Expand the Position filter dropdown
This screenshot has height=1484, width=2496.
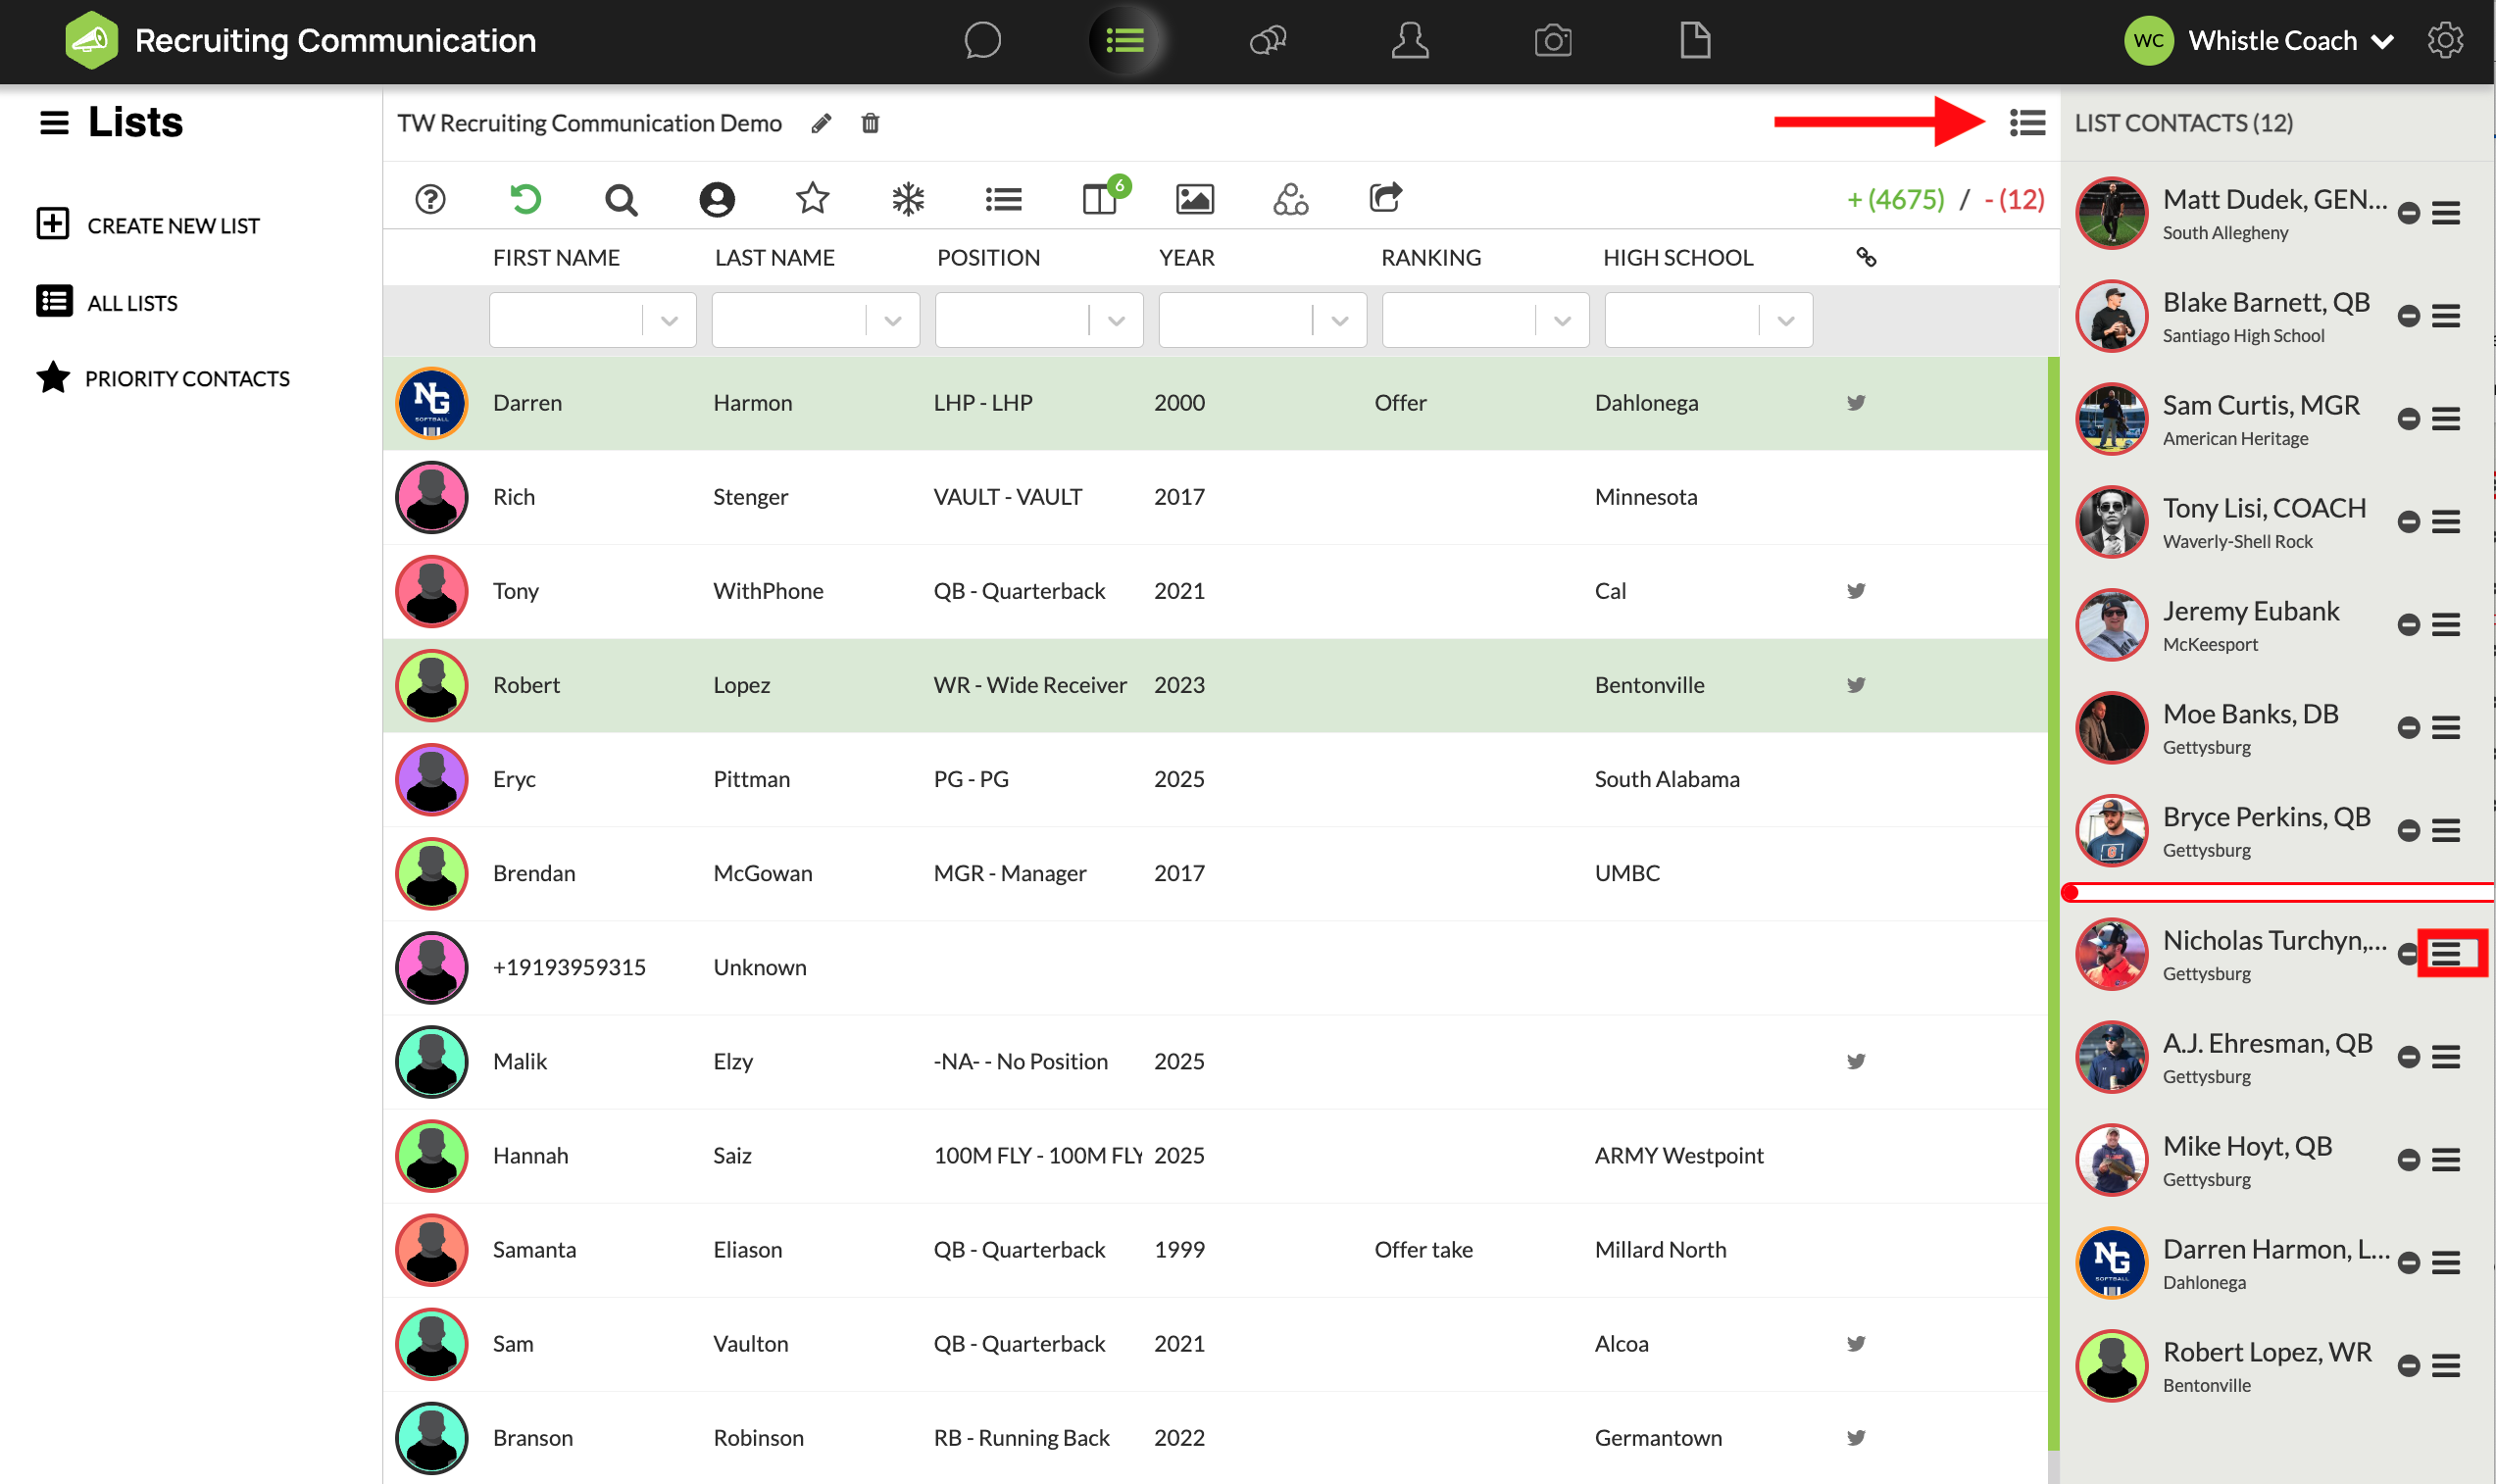tap(1116, 321)
